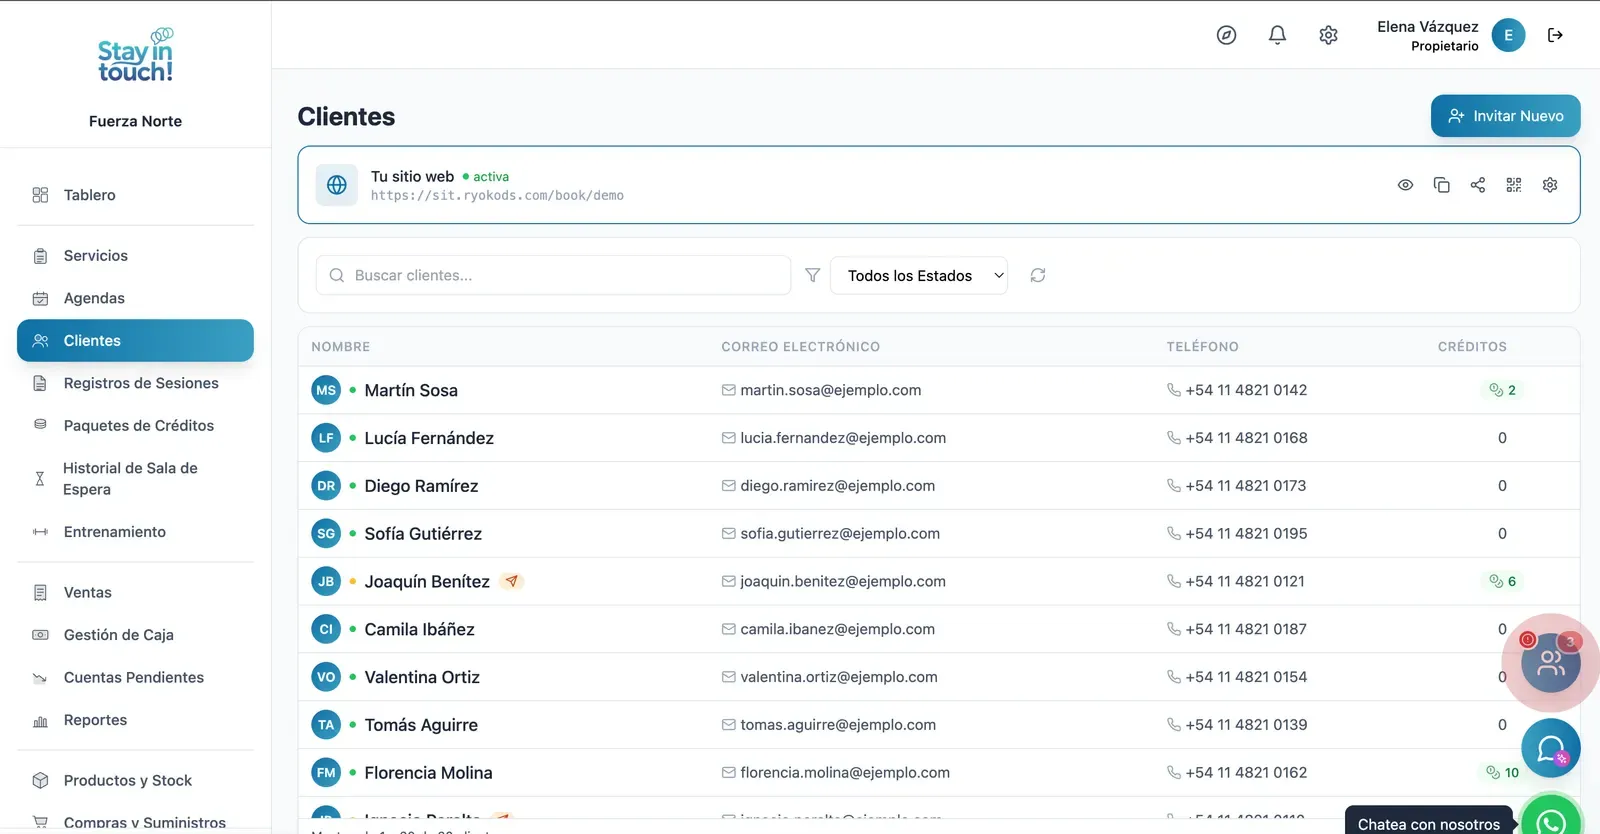Click the logout arrow icon

point(1555,35)
